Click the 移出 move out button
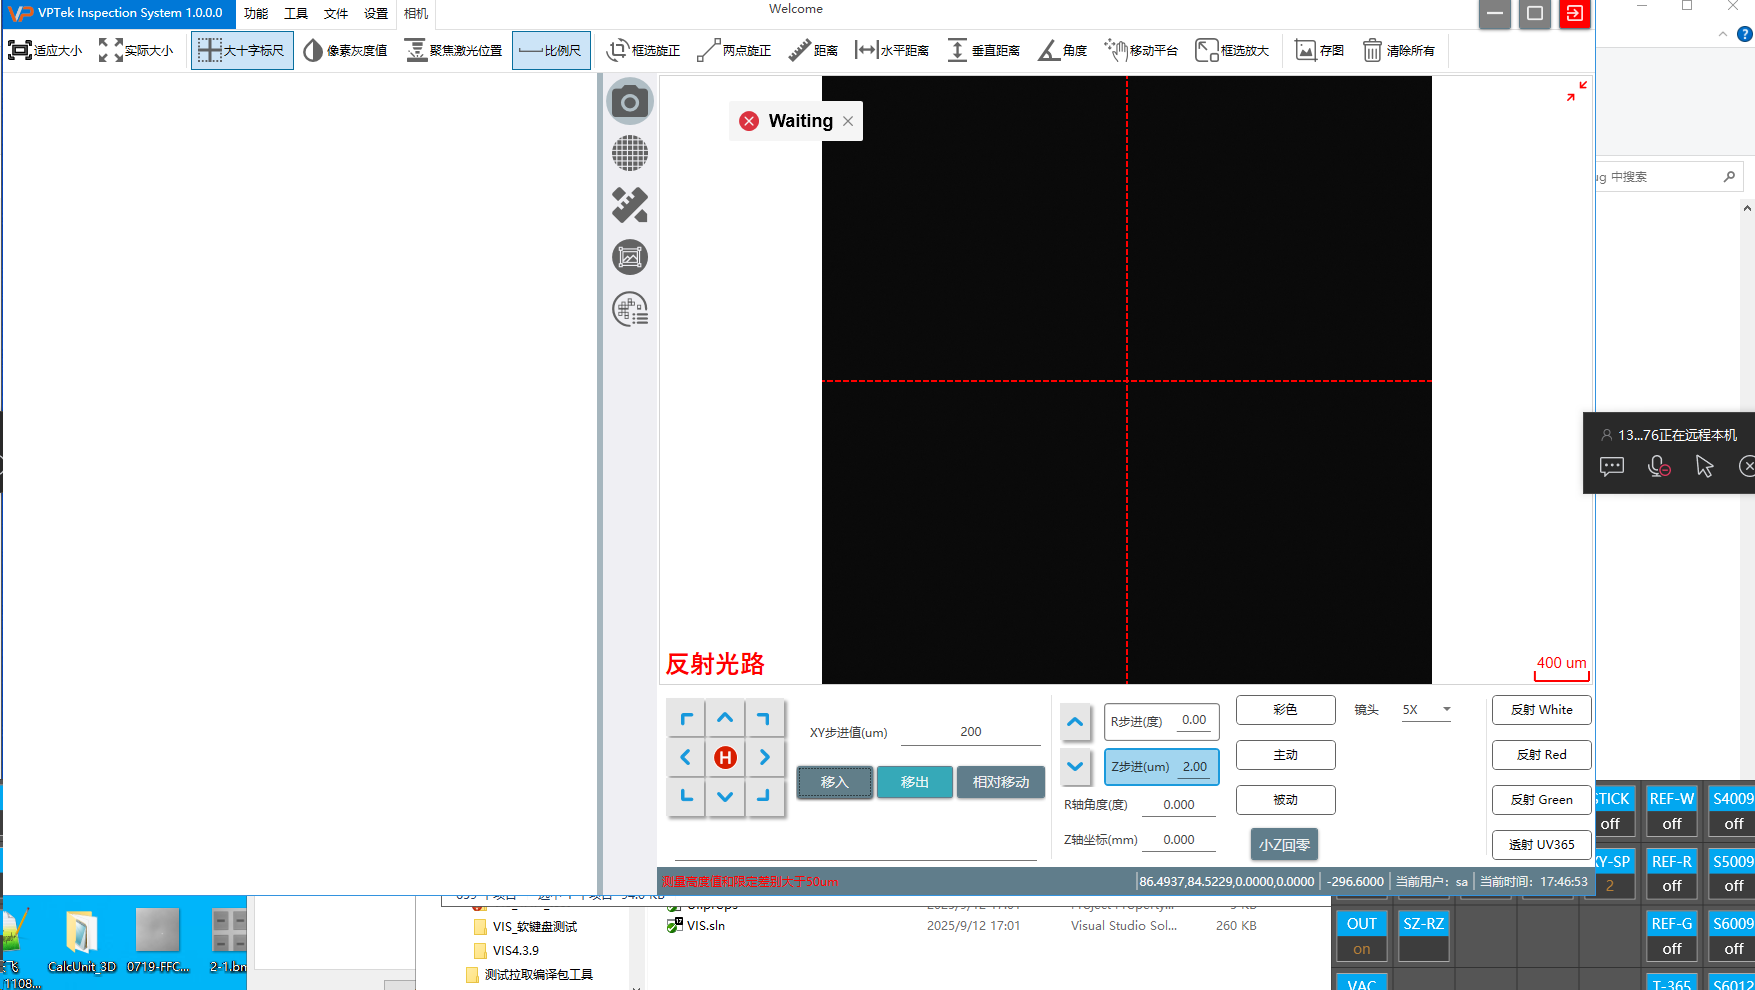The width and height of the screenshot is (1755, 990). pyautogui.click(x=914, y=782)
